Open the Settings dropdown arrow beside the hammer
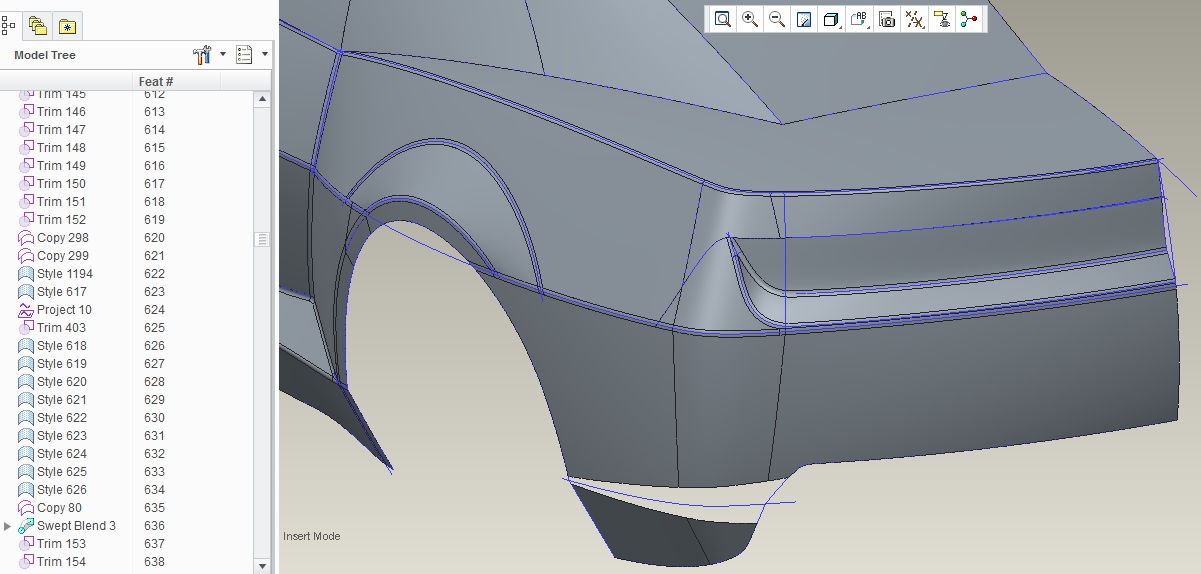The height and width of the screenshot is (574, 1201). click(x=222, y=55)
